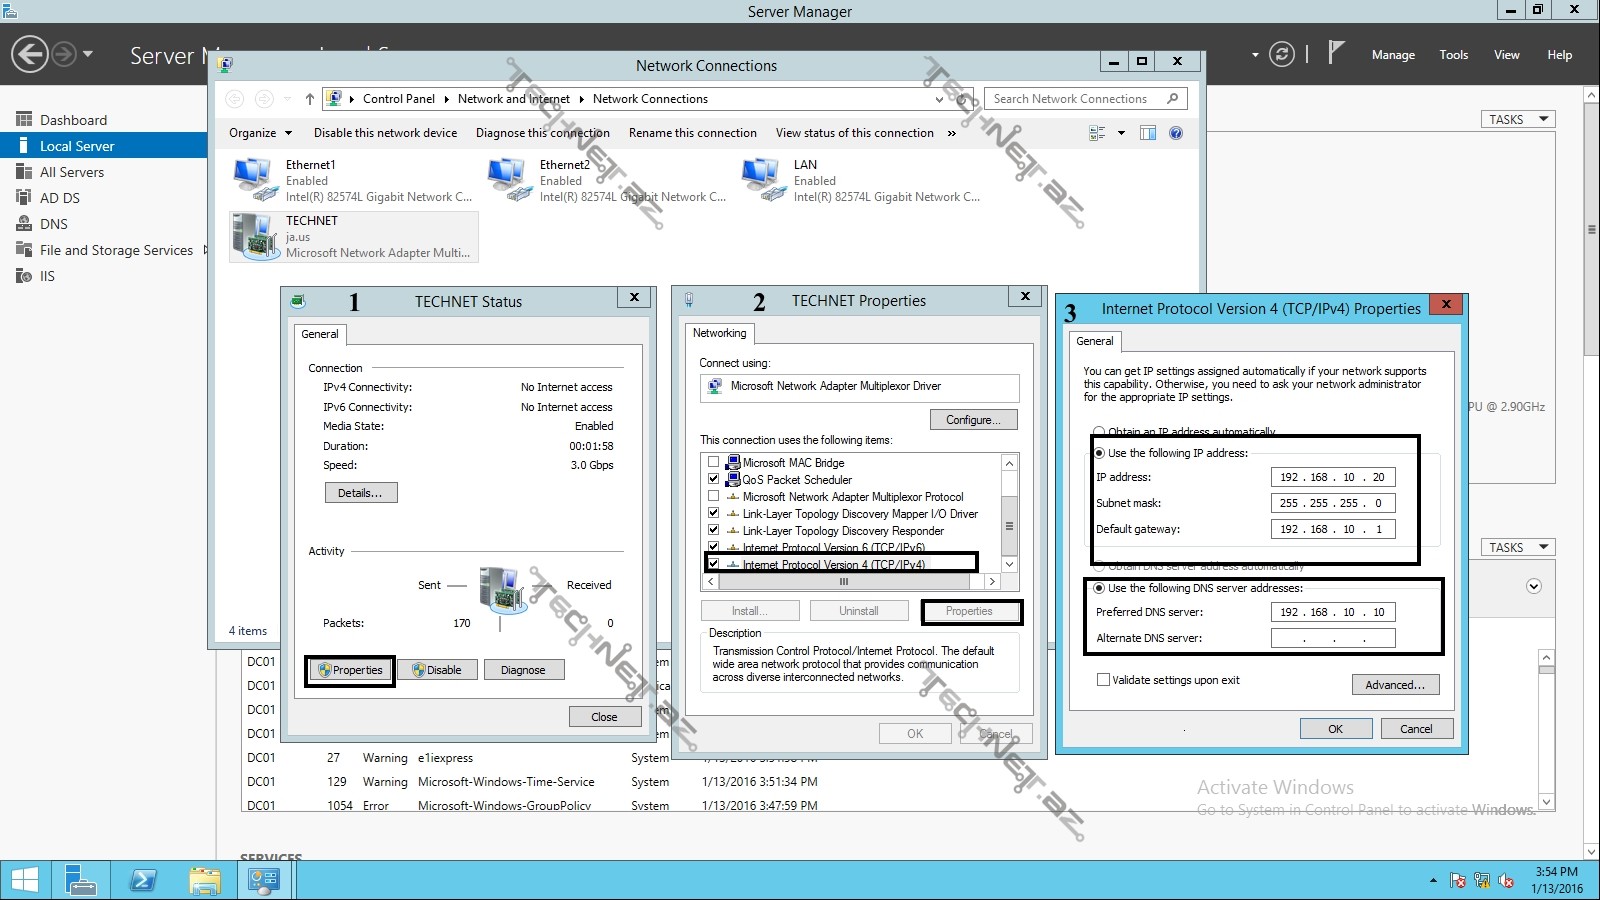Screen dimensions: 1600x900
Task: Check Validate settings upon exit
Action: click(x=1103, y=680)
